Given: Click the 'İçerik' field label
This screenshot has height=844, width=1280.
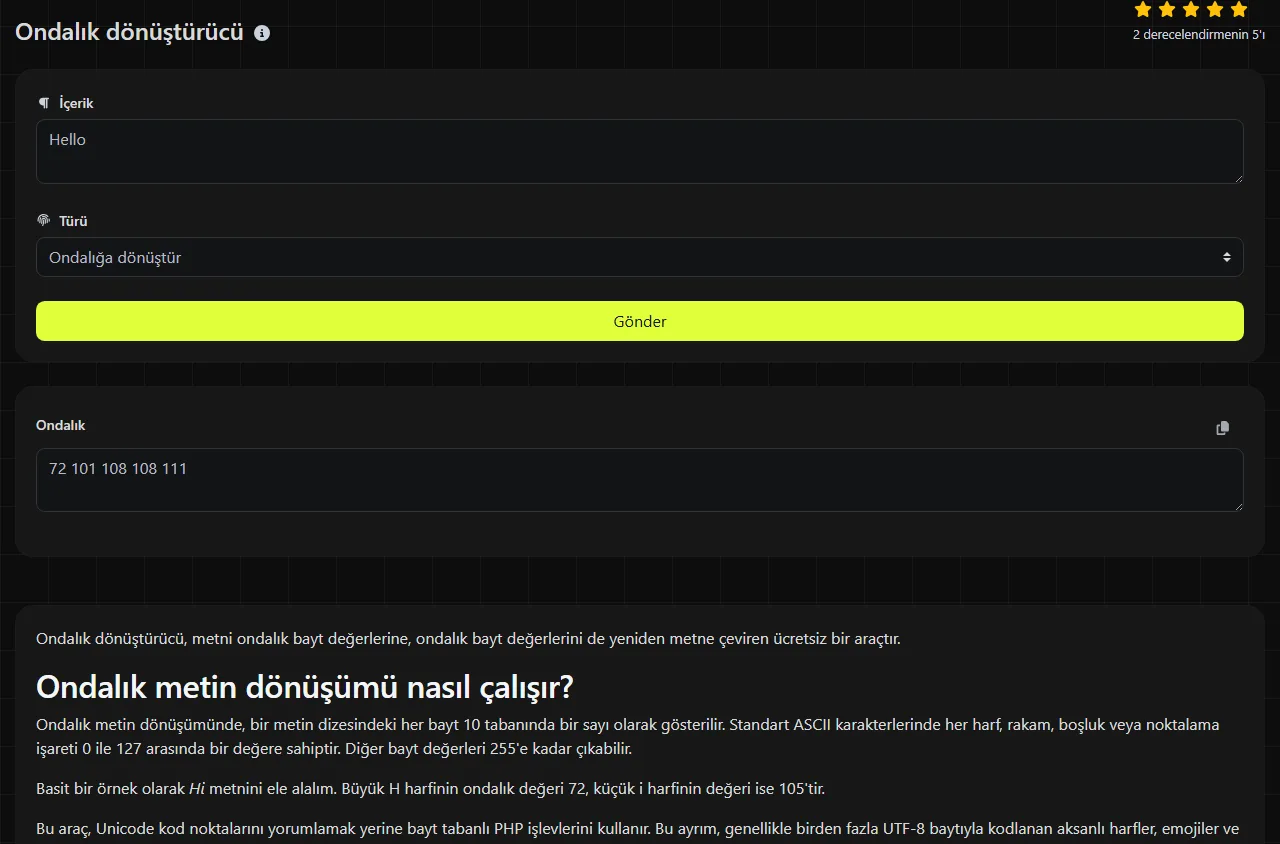Looking at the screenshot, I should [x=76, y=103].
